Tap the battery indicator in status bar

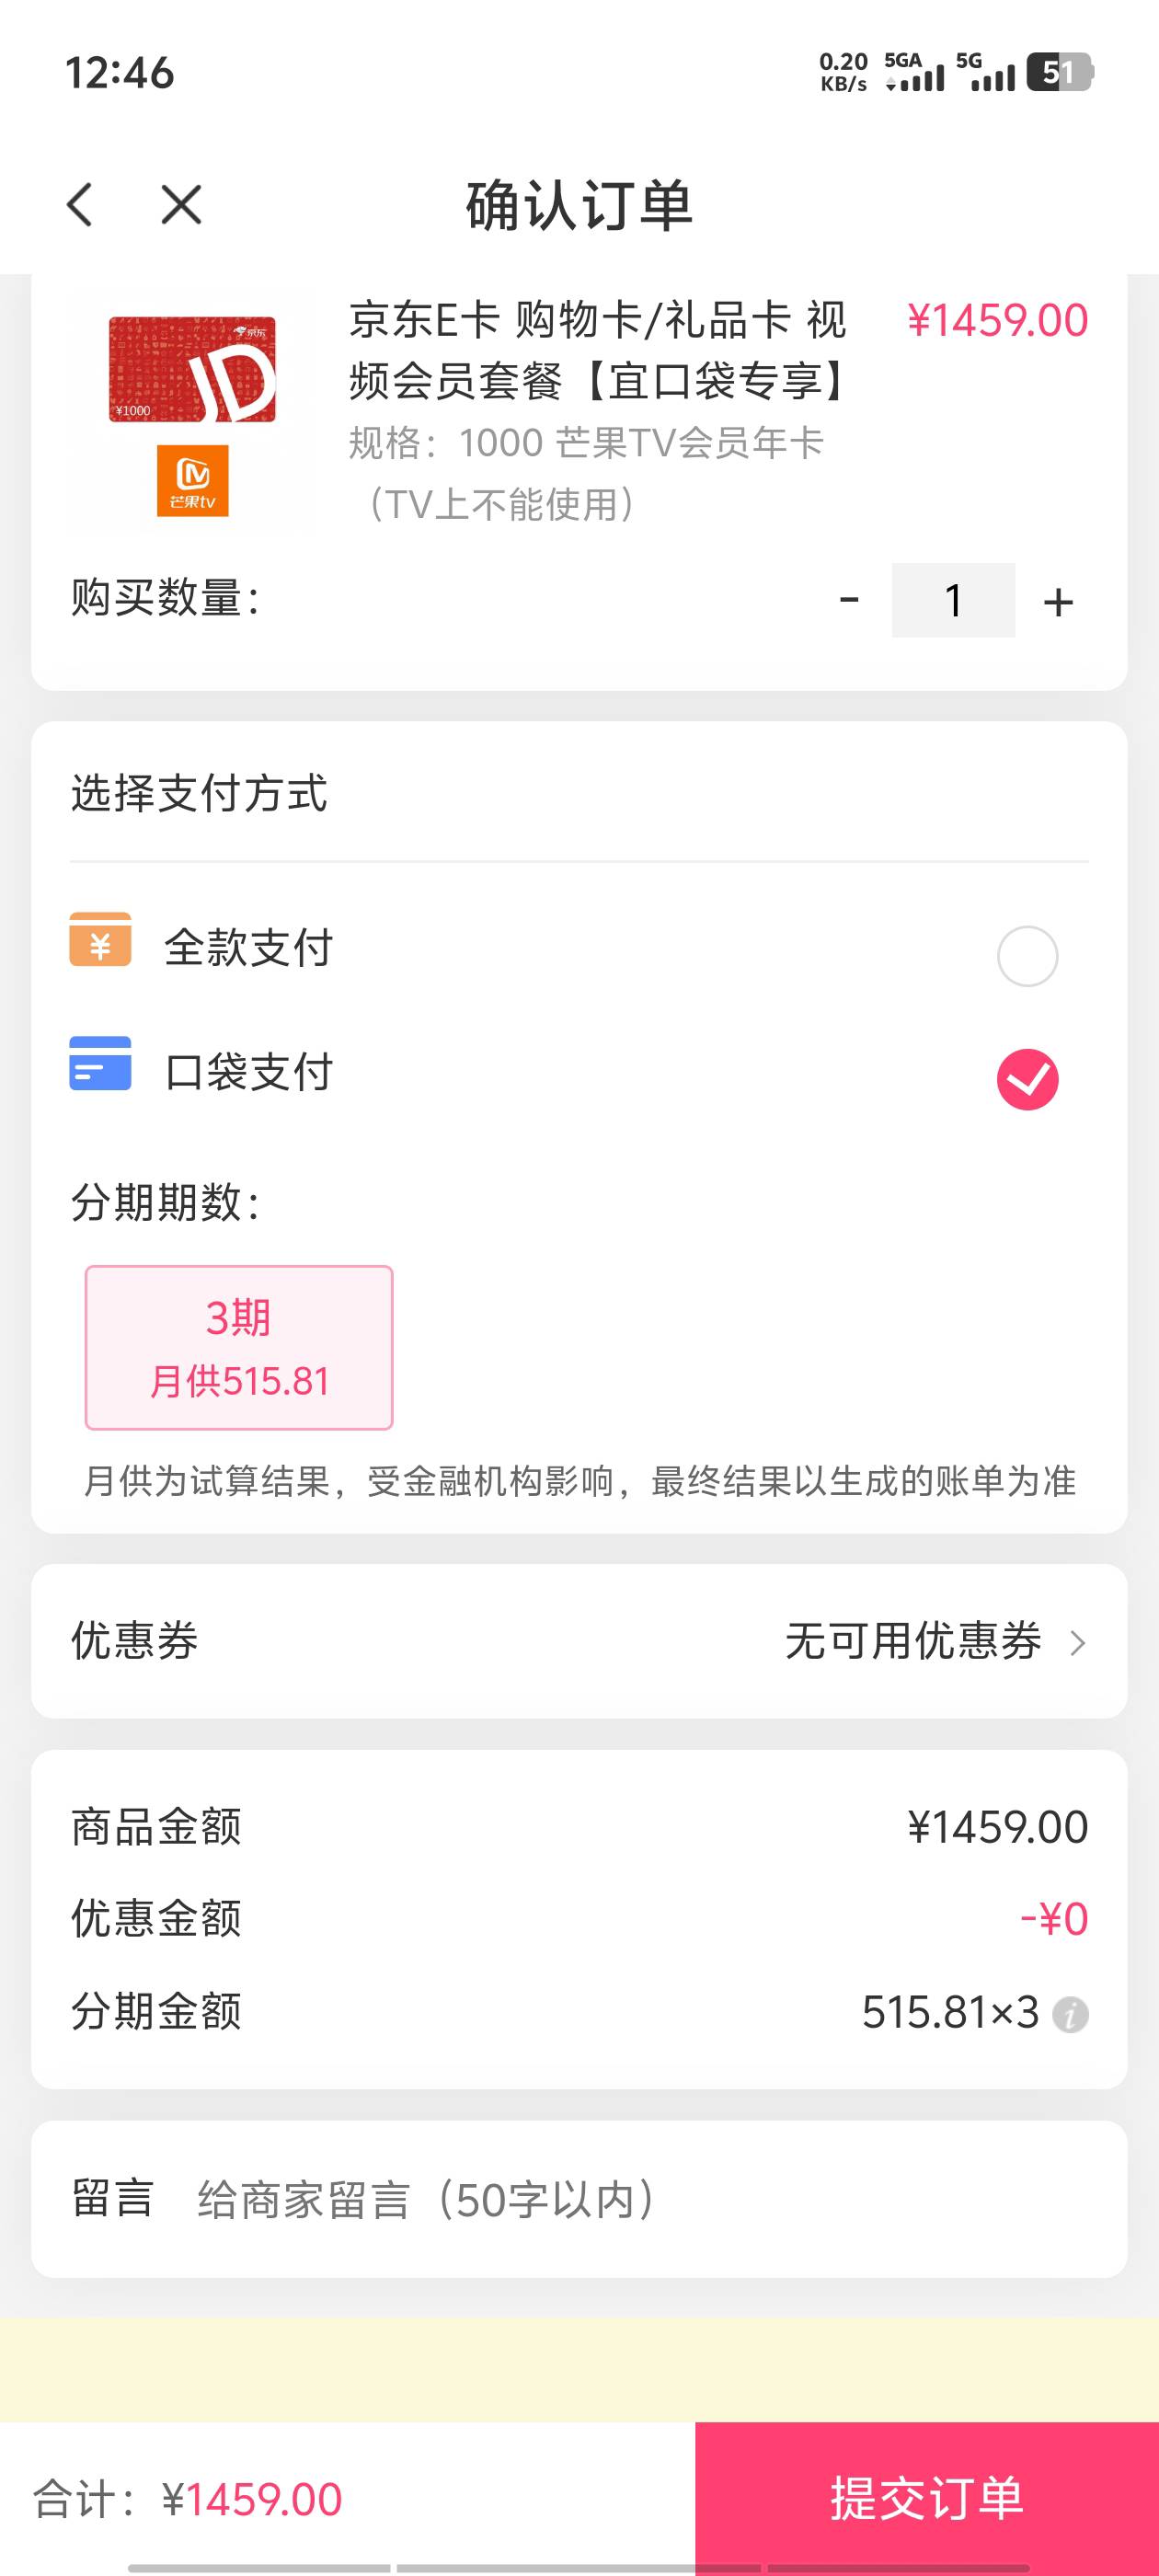[x=1059, y=72]
